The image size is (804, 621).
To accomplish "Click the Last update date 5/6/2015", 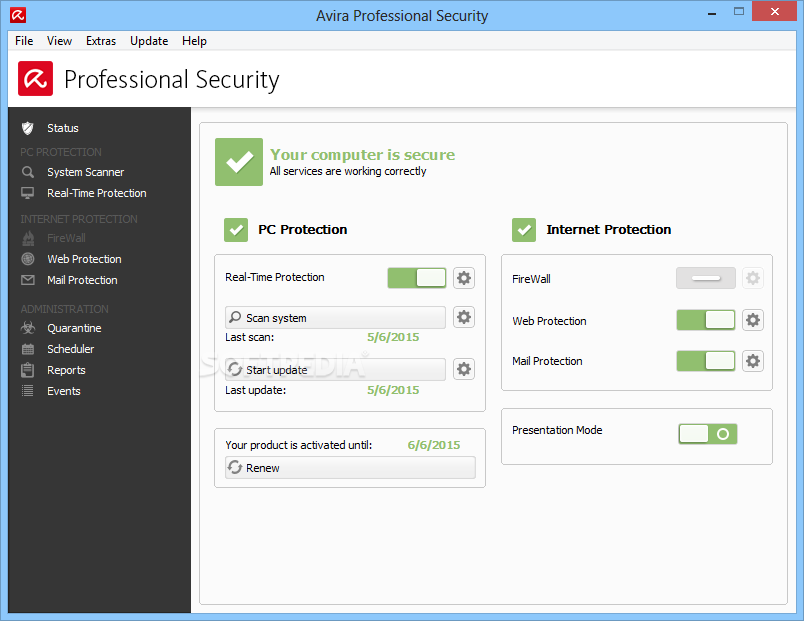I will [x=393, y=390].
